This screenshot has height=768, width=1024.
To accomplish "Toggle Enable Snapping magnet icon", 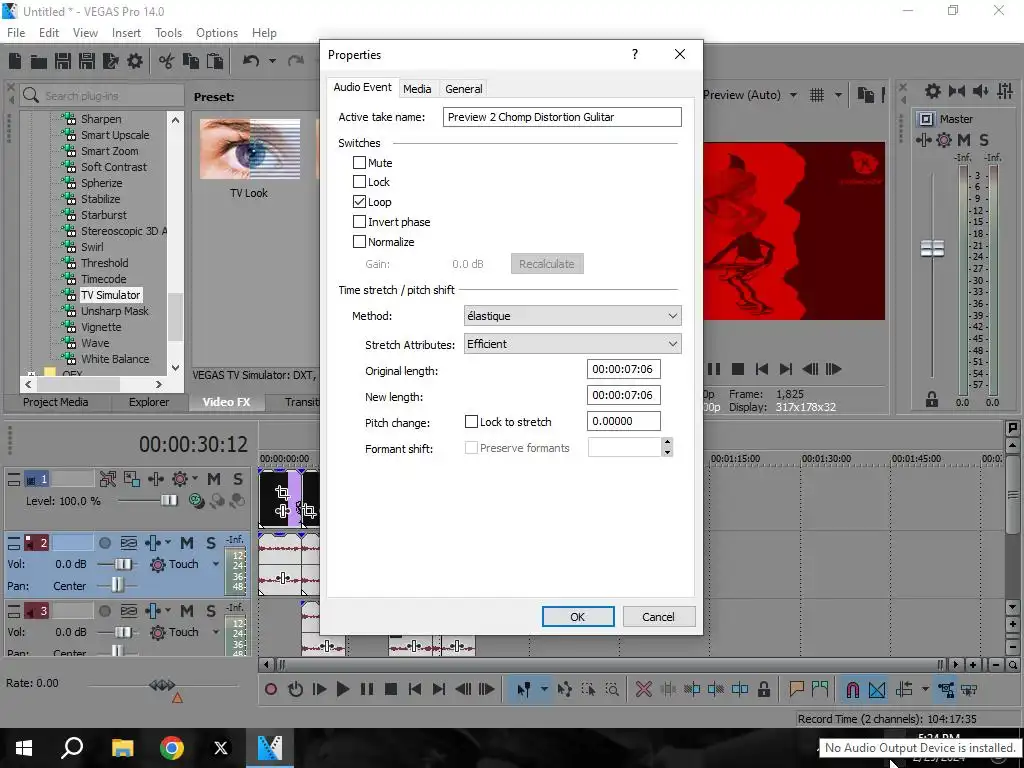I will (x=852, y=690).
